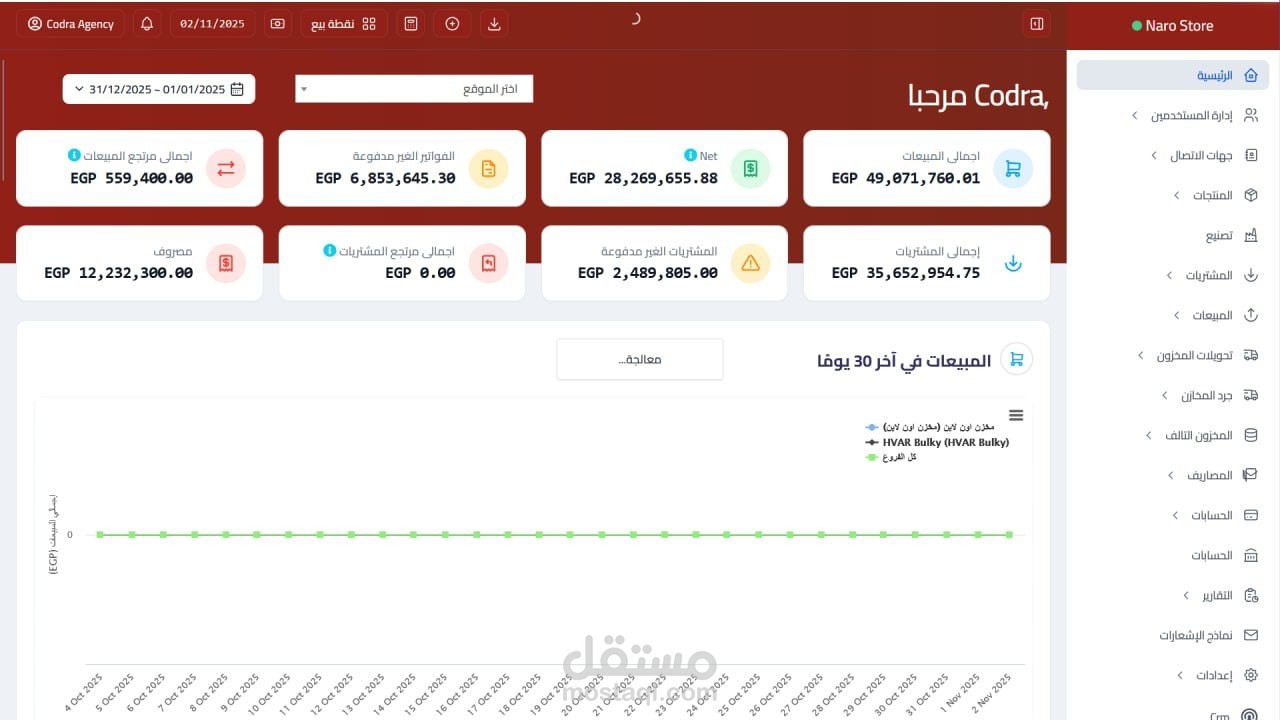Select الرئيسية menu item
1280x720 pixels.
(x=1173, y=75)
